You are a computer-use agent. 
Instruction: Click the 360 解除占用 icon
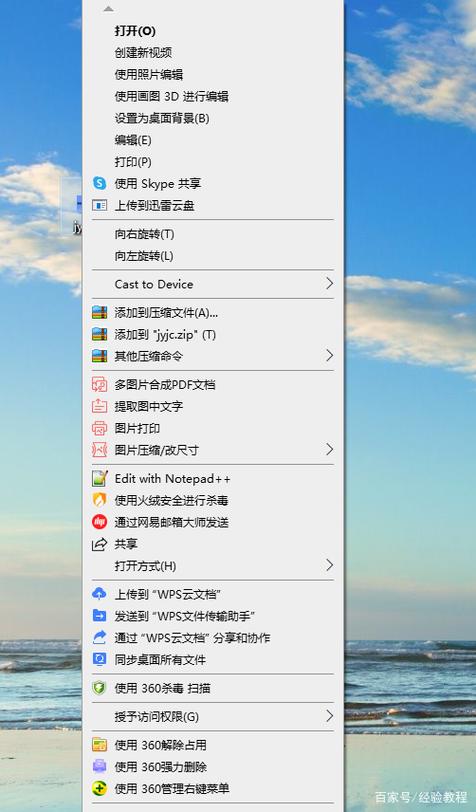[99, 745]
